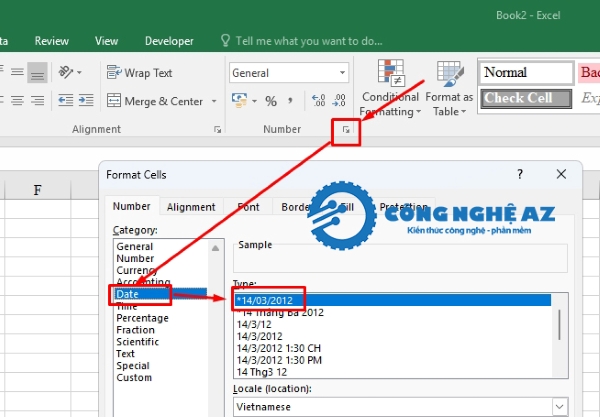Expand the accounting format dropdown arrow
This screenshot has width=600, height=417.
[x=254, y=101]
